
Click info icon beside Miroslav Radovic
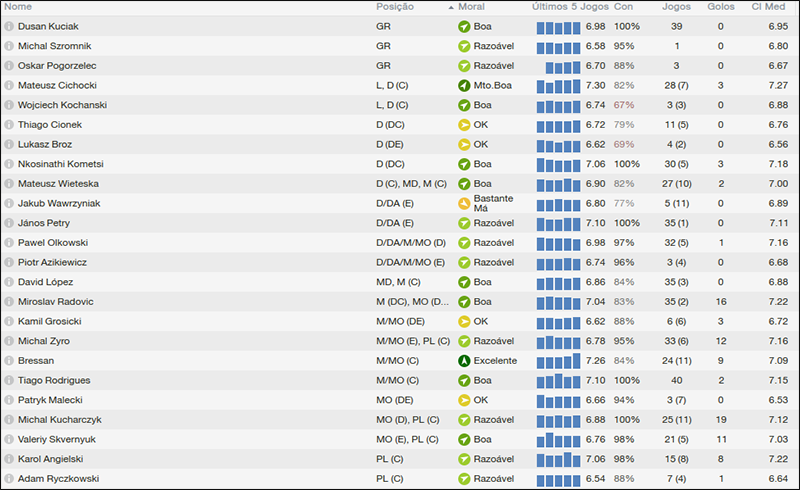(9, 301)
